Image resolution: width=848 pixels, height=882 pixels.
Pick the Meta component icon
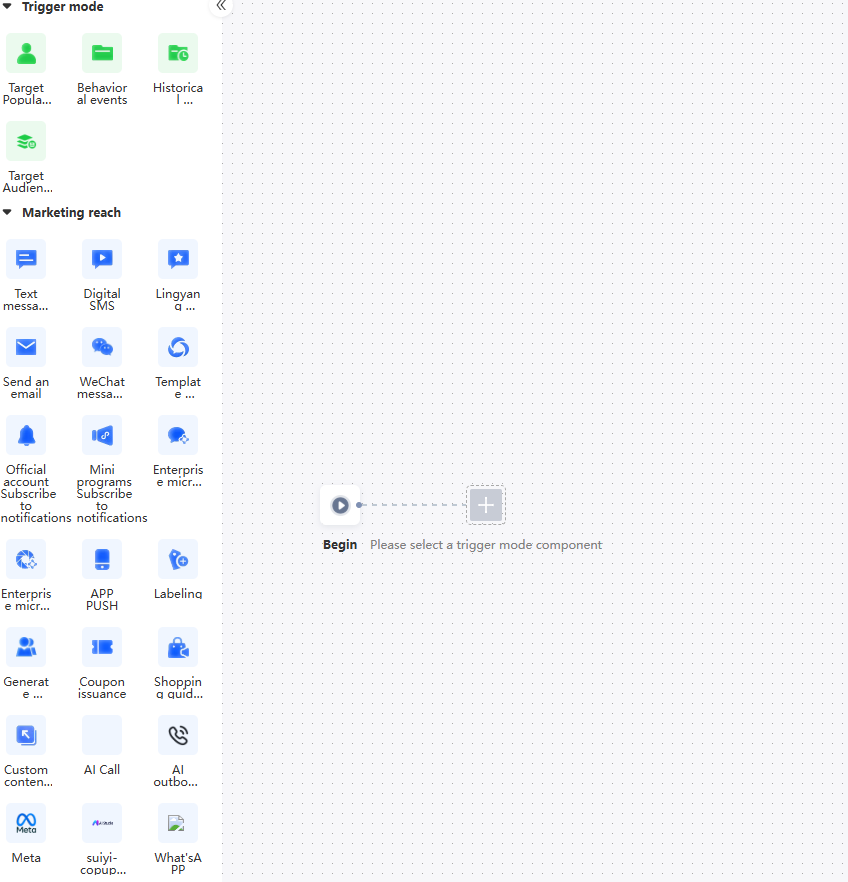[x=26, y=823]
